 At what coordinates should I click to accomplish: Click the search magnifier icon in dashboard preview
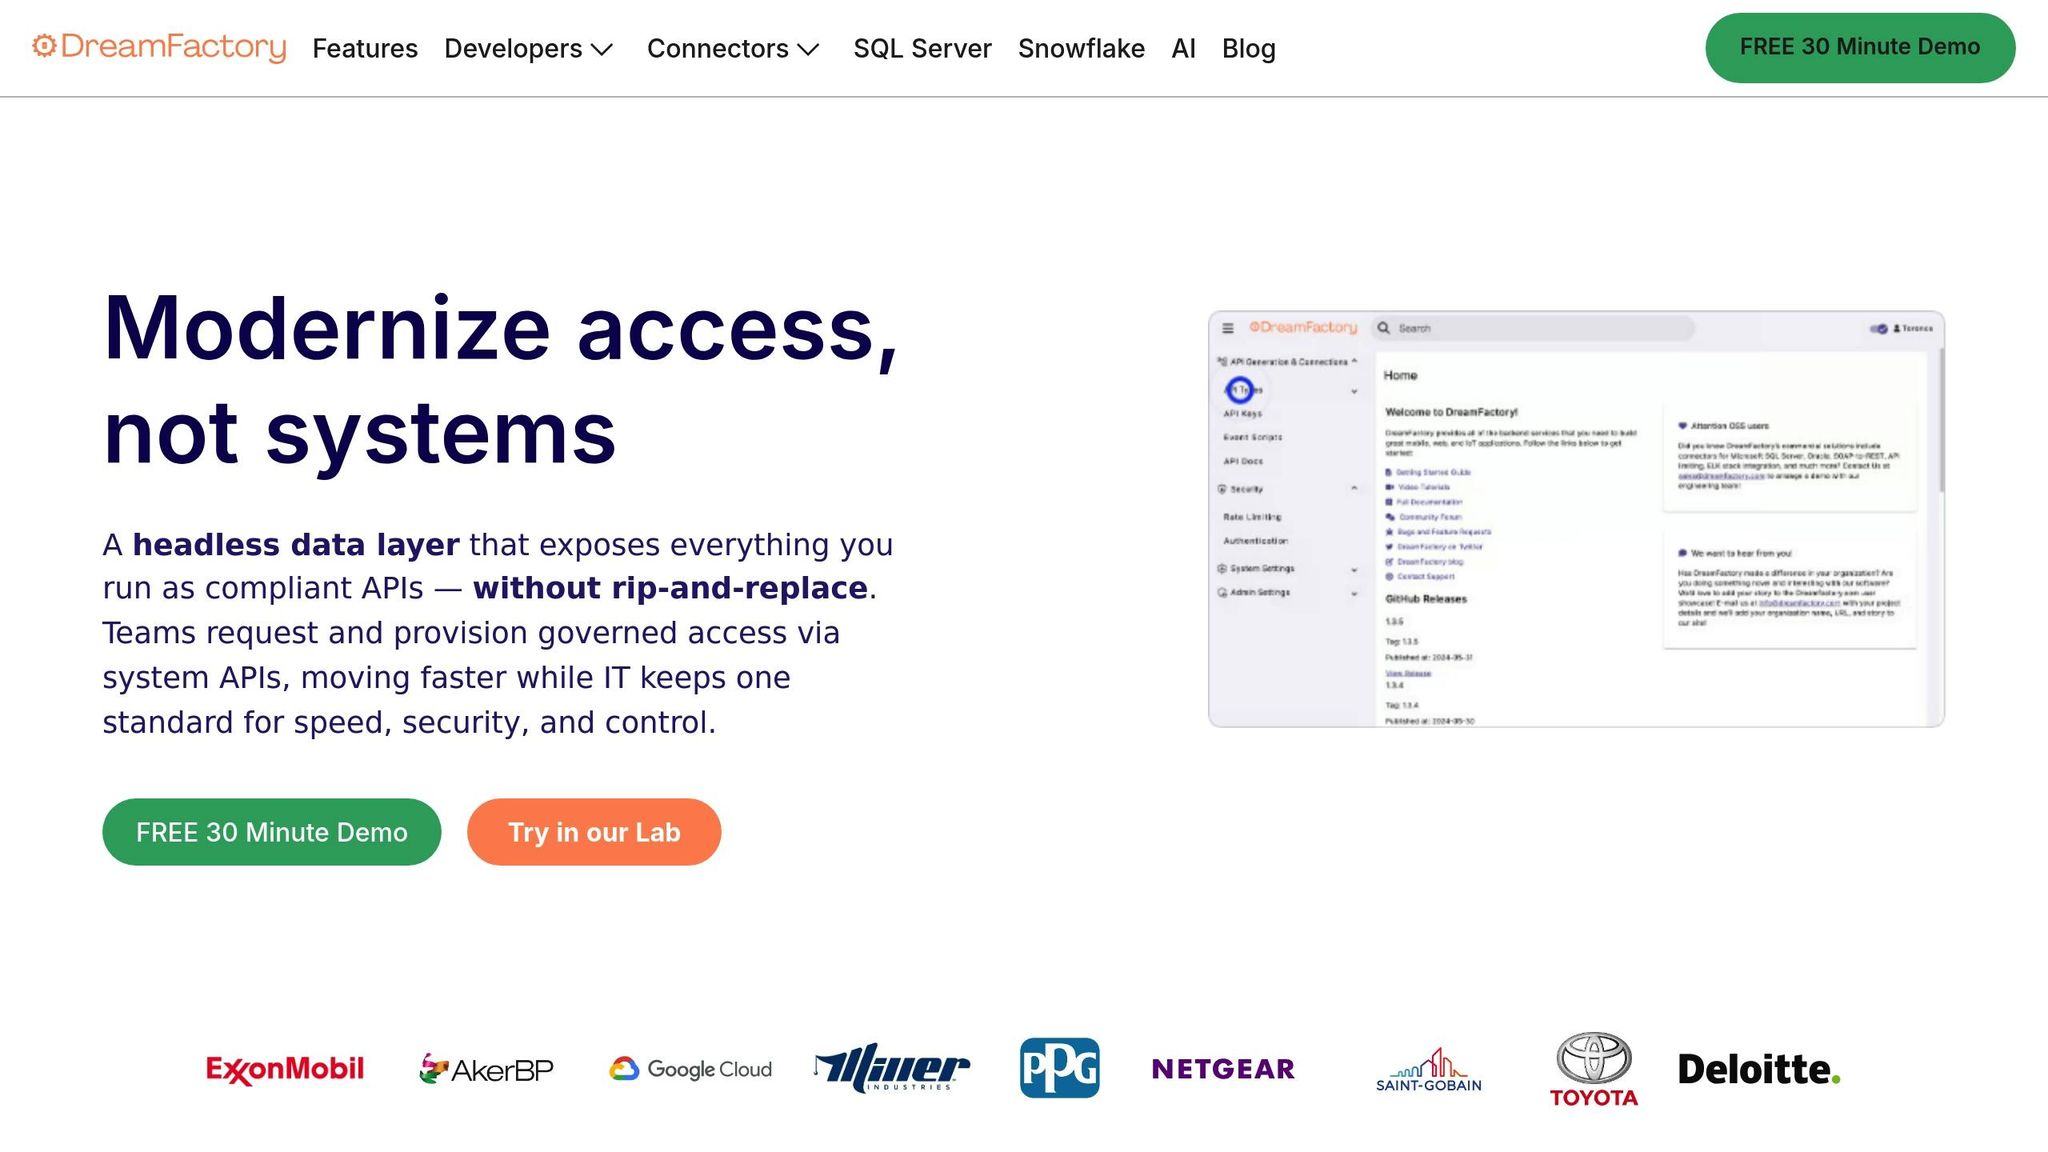pyautogui.click(x=1384, y=328)
